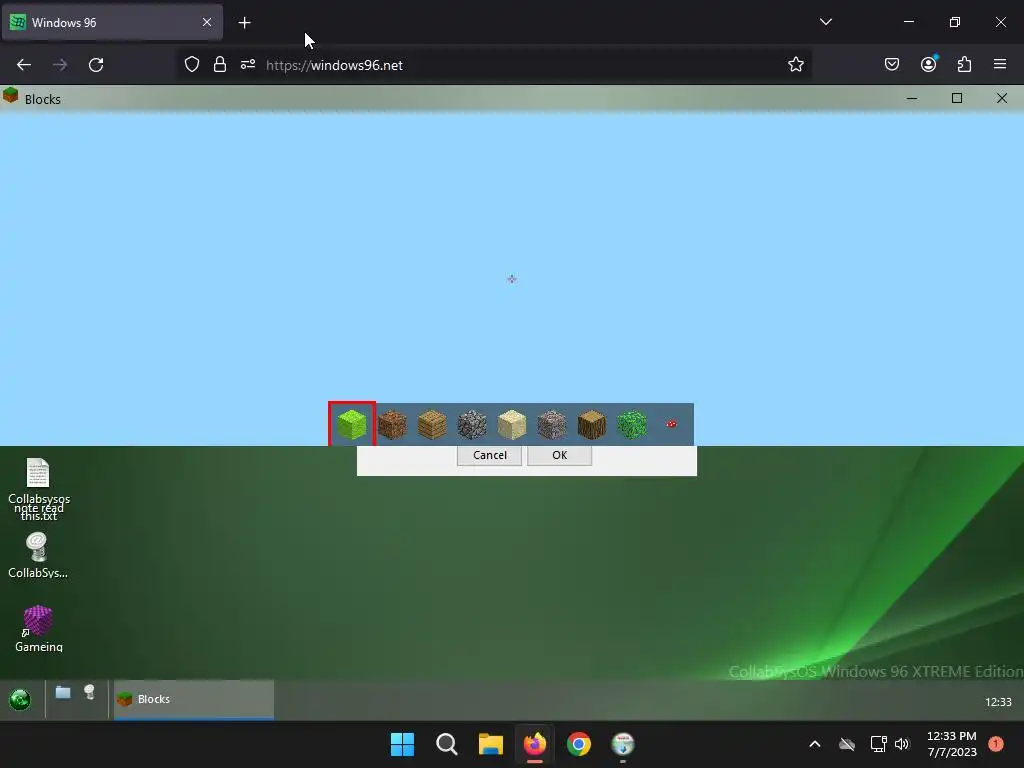Image resolution: width=1024 pixels, height=768 pixels.
Task: Open Google Chrome from the taskbar
Action: coord(579,744)
